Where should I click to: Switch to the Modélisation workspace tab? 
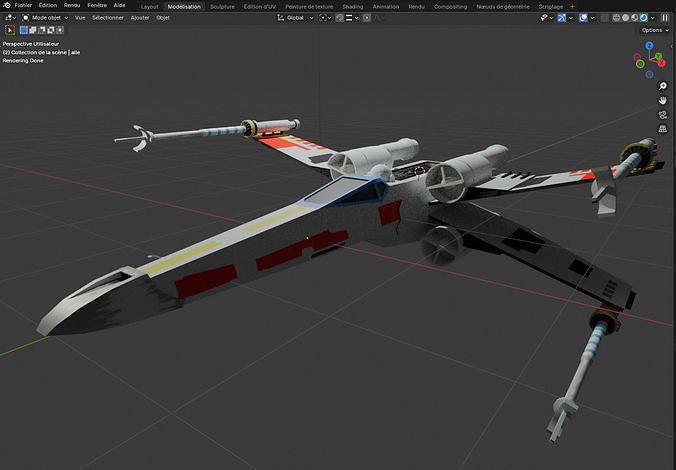184,6
